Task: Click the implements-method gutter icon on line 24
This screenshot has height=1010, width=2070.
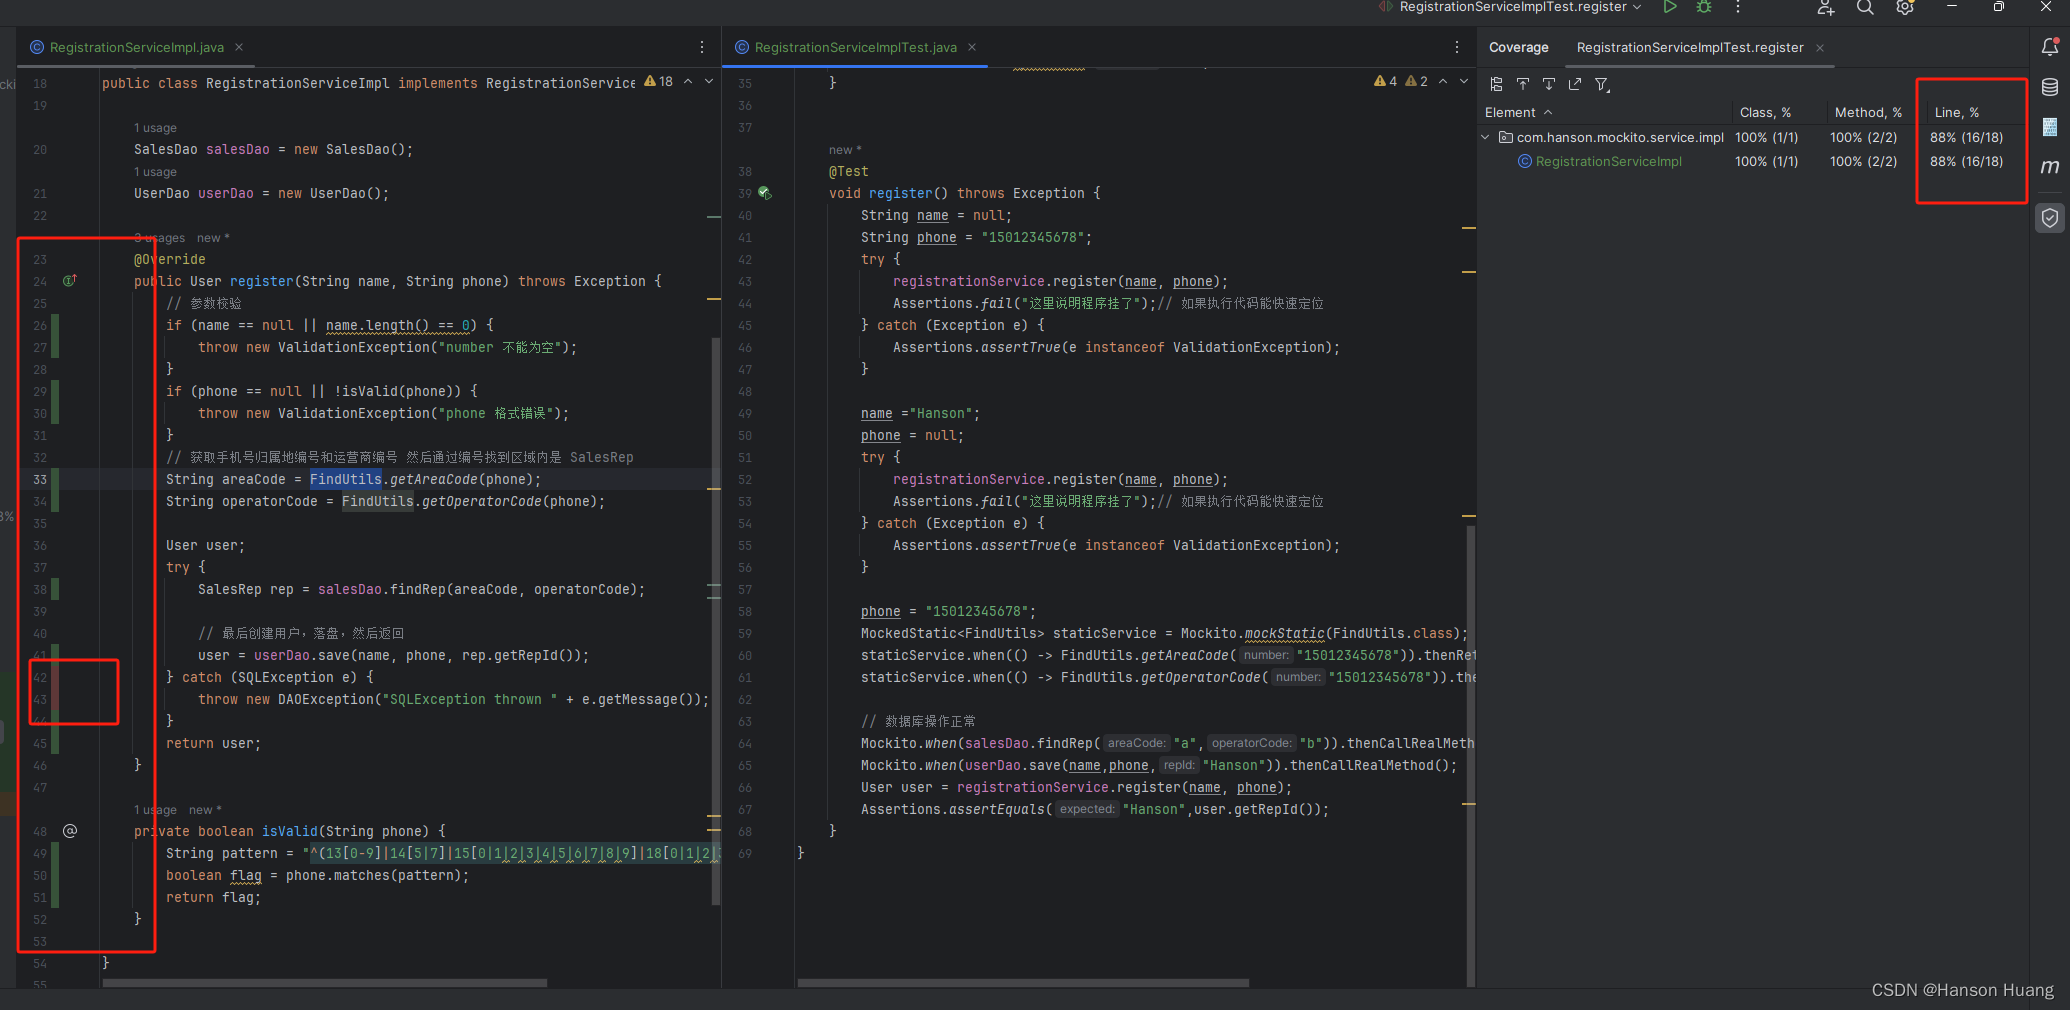Action: 70,281
